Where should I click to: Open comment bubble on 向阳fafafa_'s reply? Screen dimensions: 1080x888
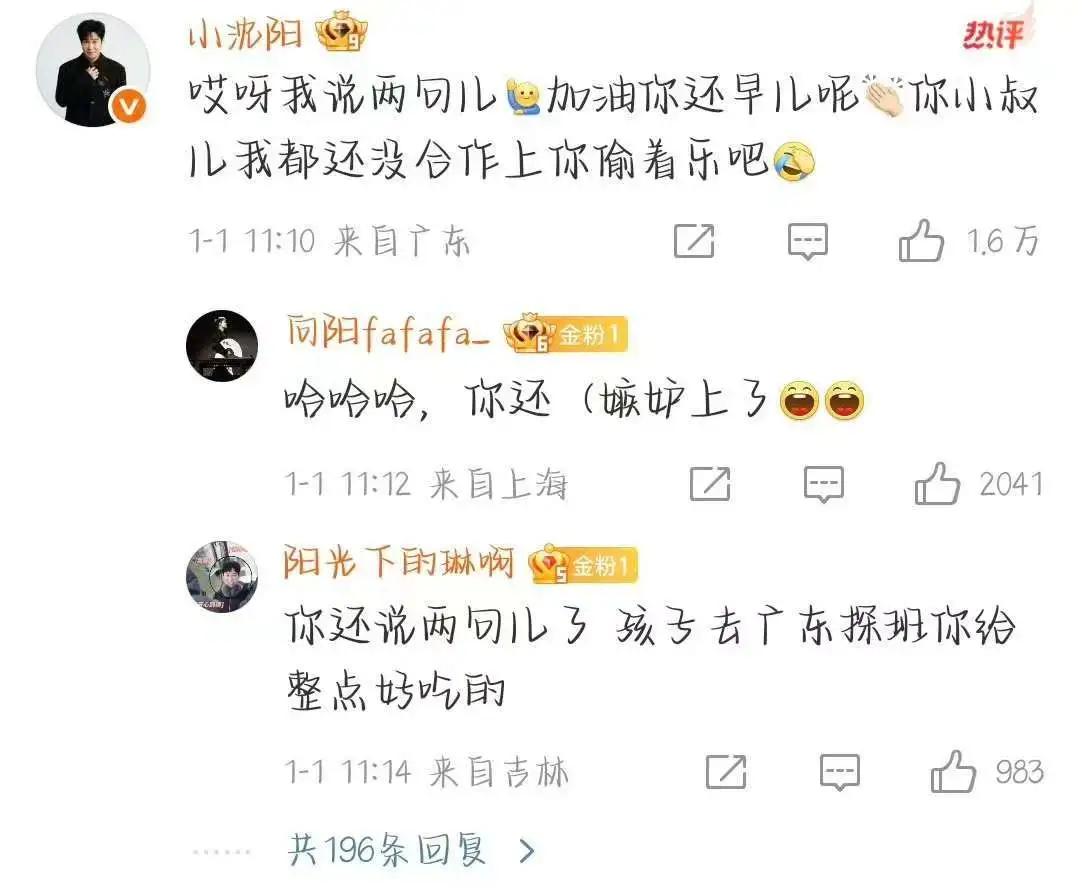pos(824,484)
